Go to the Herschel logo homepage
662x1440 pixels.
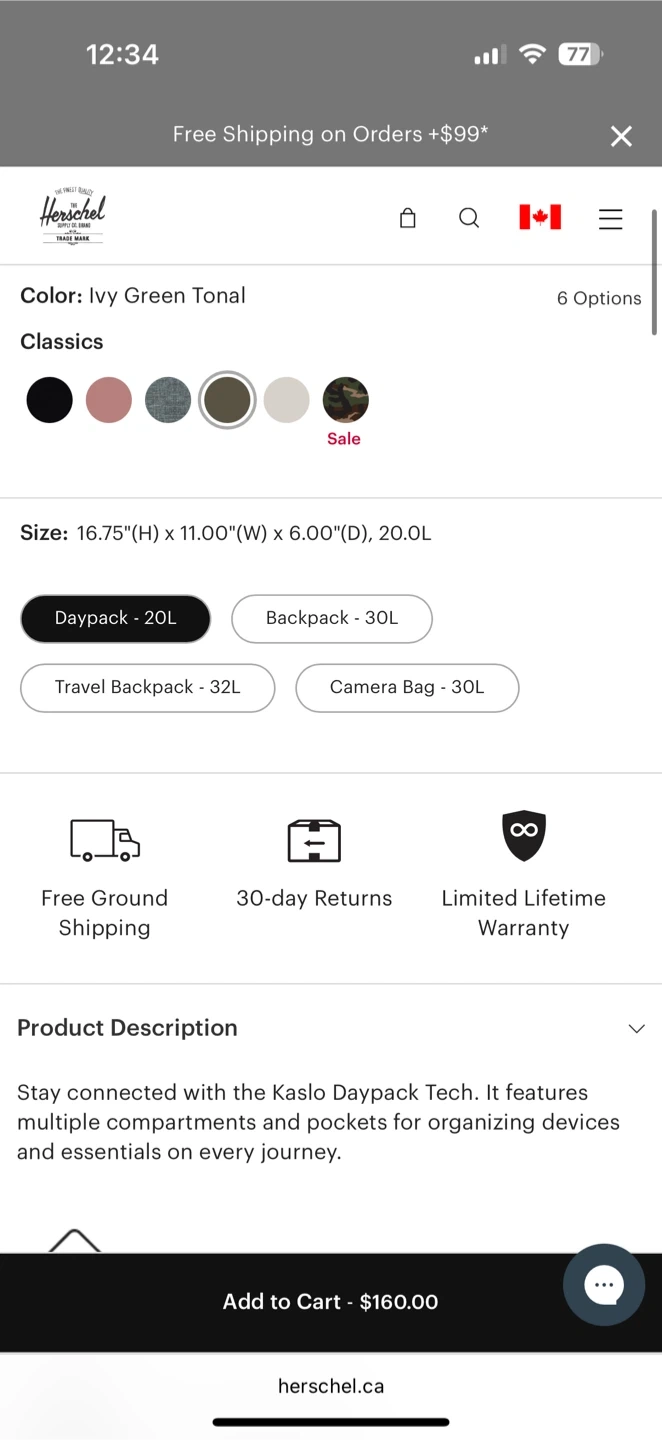coord(73,216)
